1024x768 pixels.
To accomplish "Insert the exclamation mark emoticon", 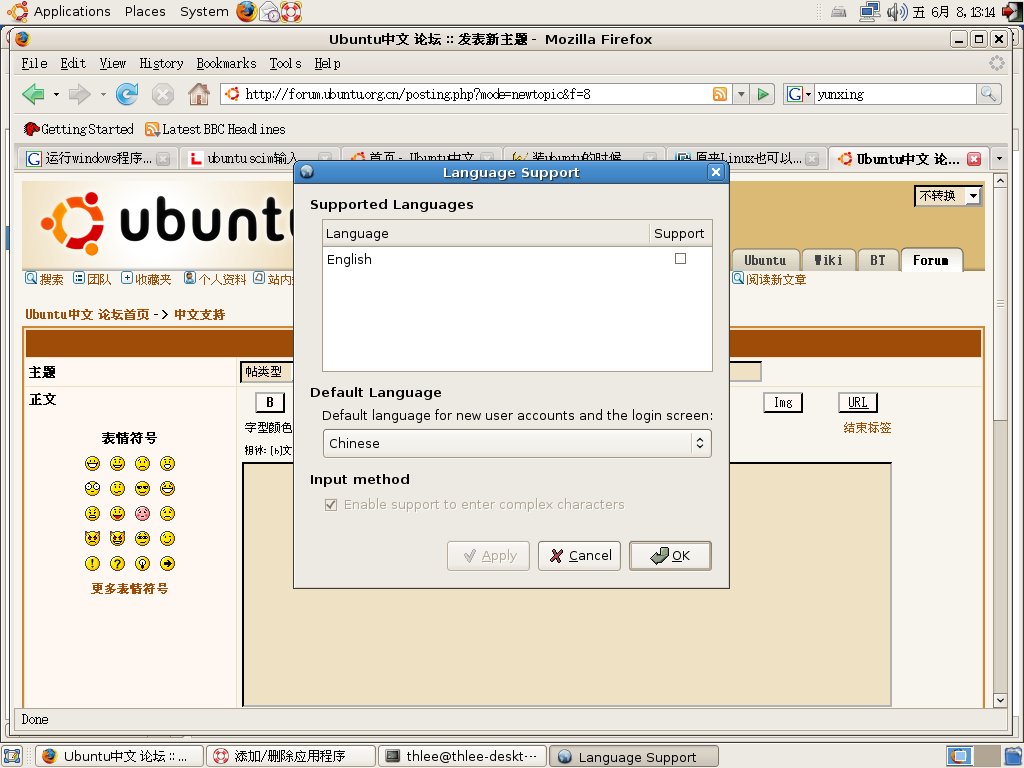I will point(93,564).
